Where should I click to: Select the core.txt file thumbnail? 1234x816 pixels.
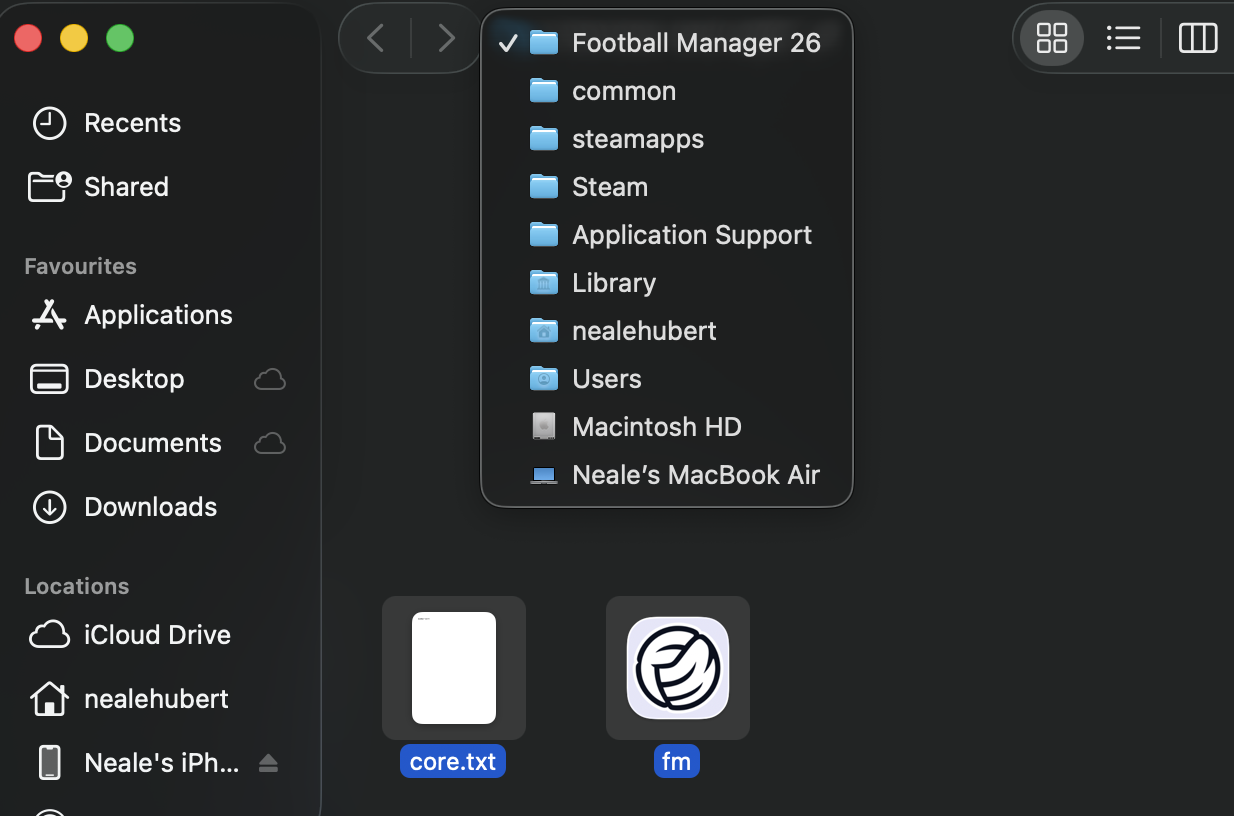pyautogui.click(x=453, y=667)
